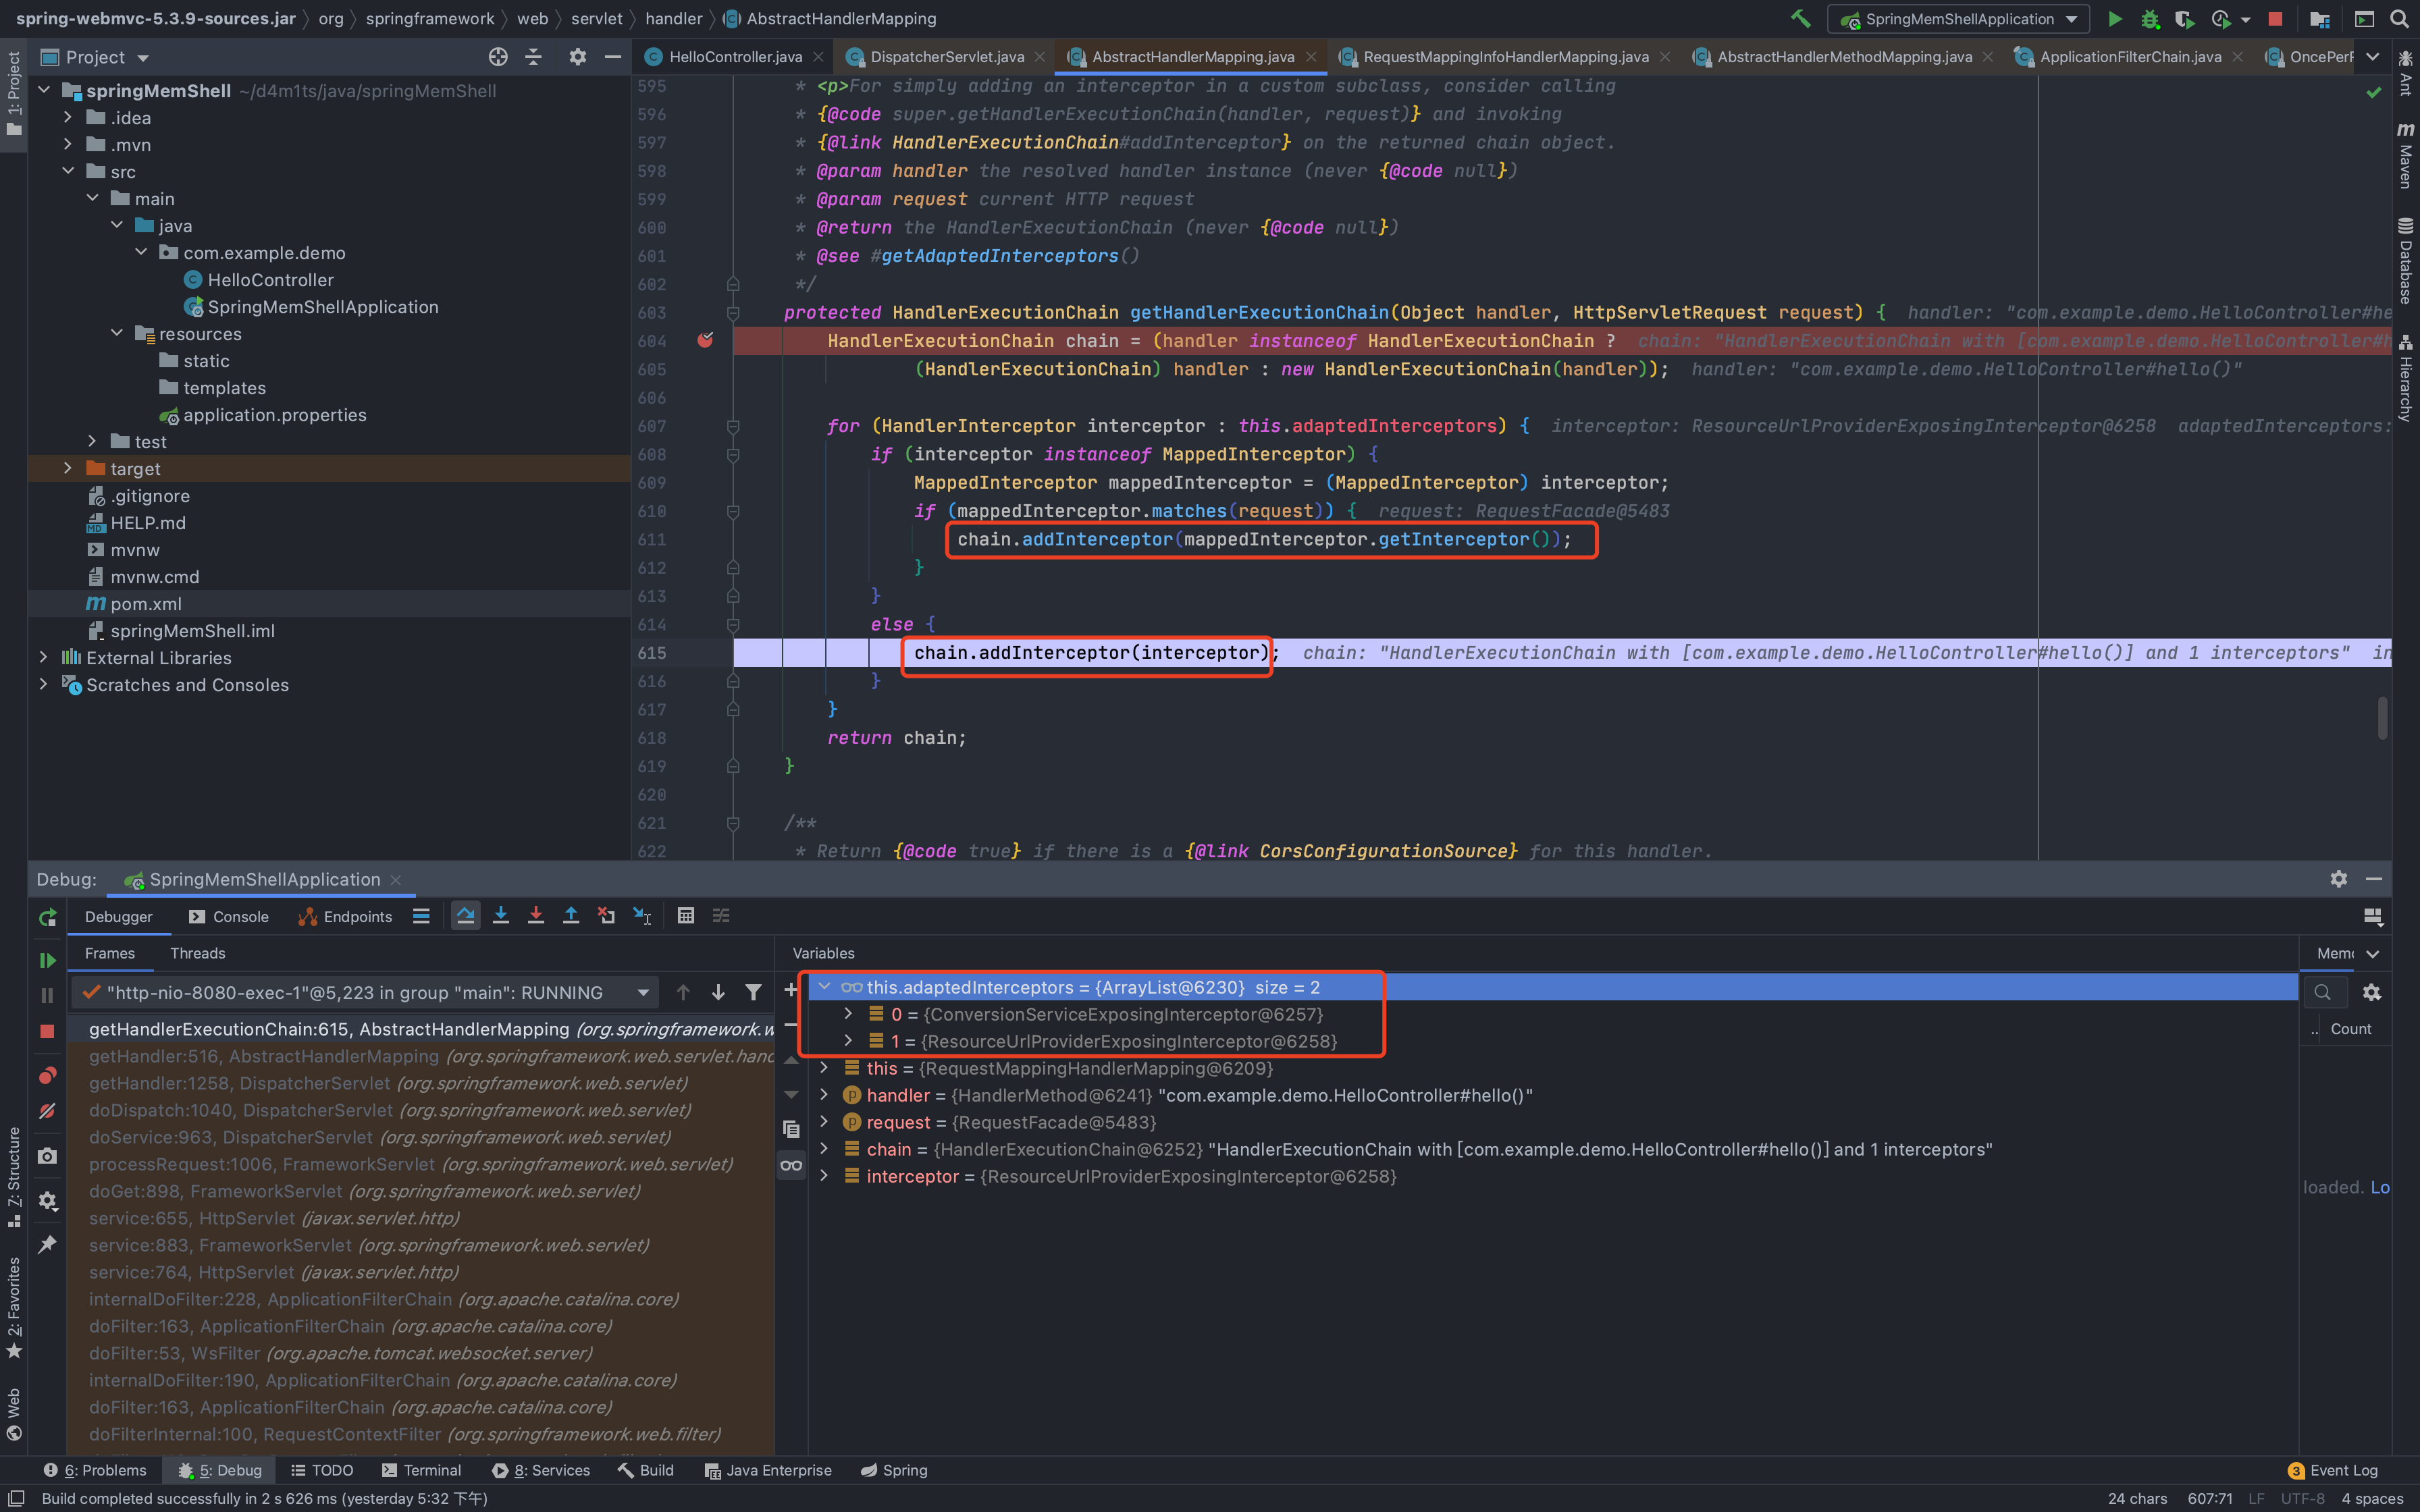
Task: Click the editor vertical scrollbar thumb
Action: [x=2383, y=718]
